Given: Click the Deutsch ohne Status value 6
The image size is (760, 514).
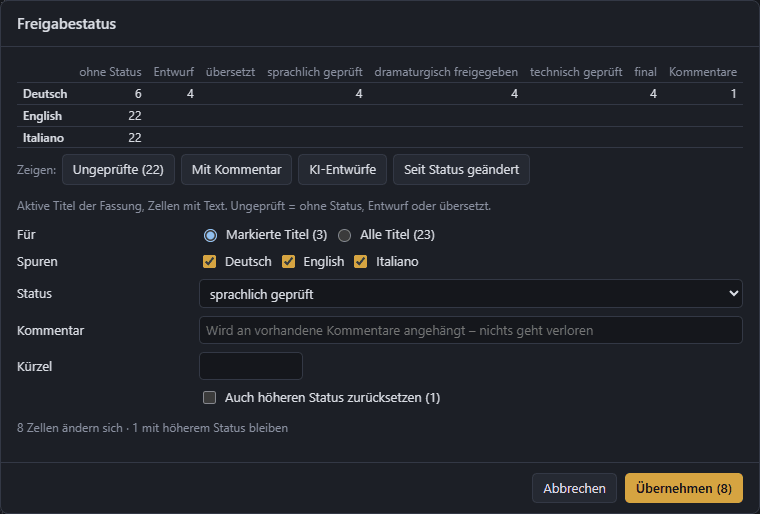Looking at the screenshot, I should point(138,94).
